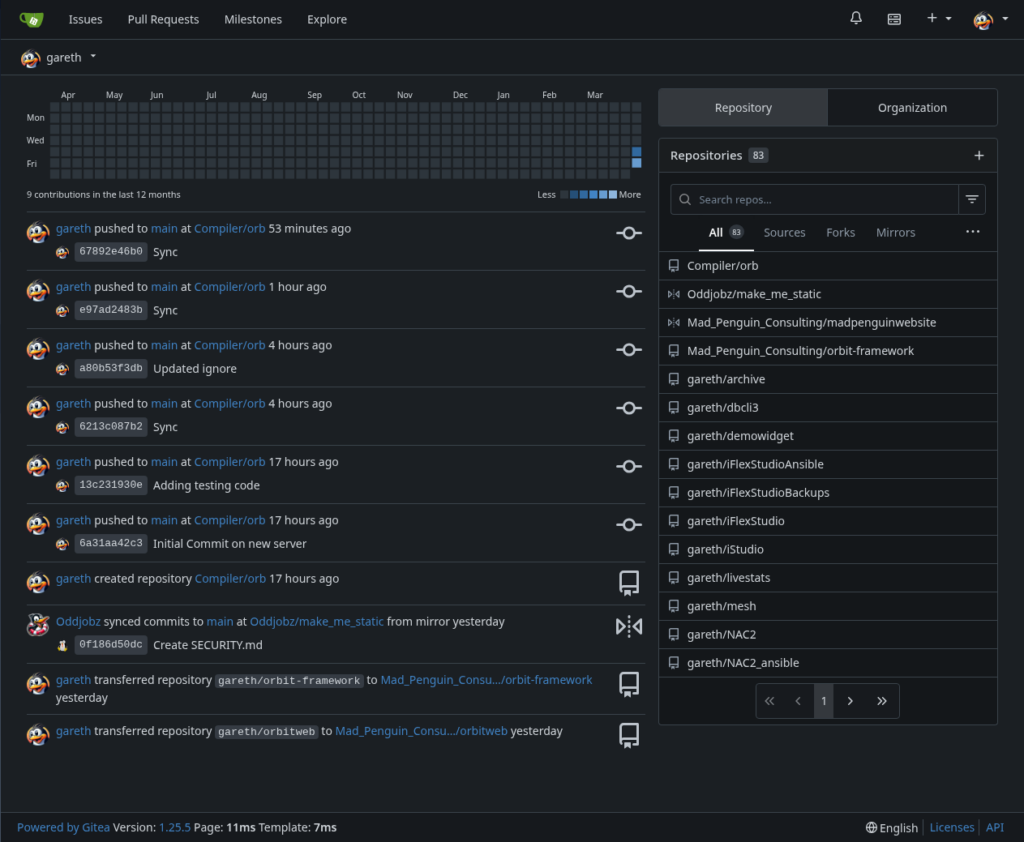
Task: Switch to the Organization tab
Action: tap(912, 108)
